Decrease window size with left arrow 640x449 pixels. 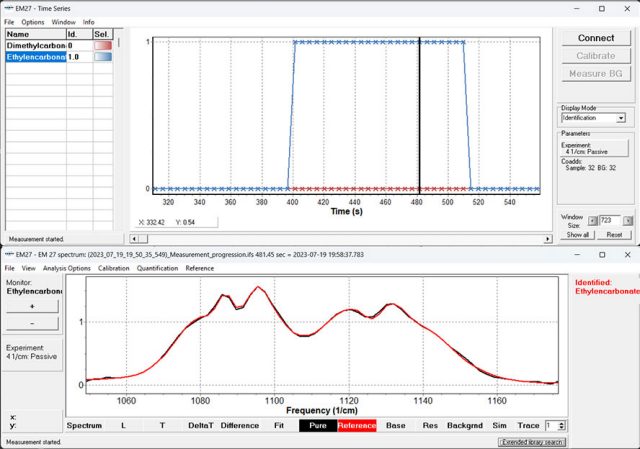tap(593, 221)
